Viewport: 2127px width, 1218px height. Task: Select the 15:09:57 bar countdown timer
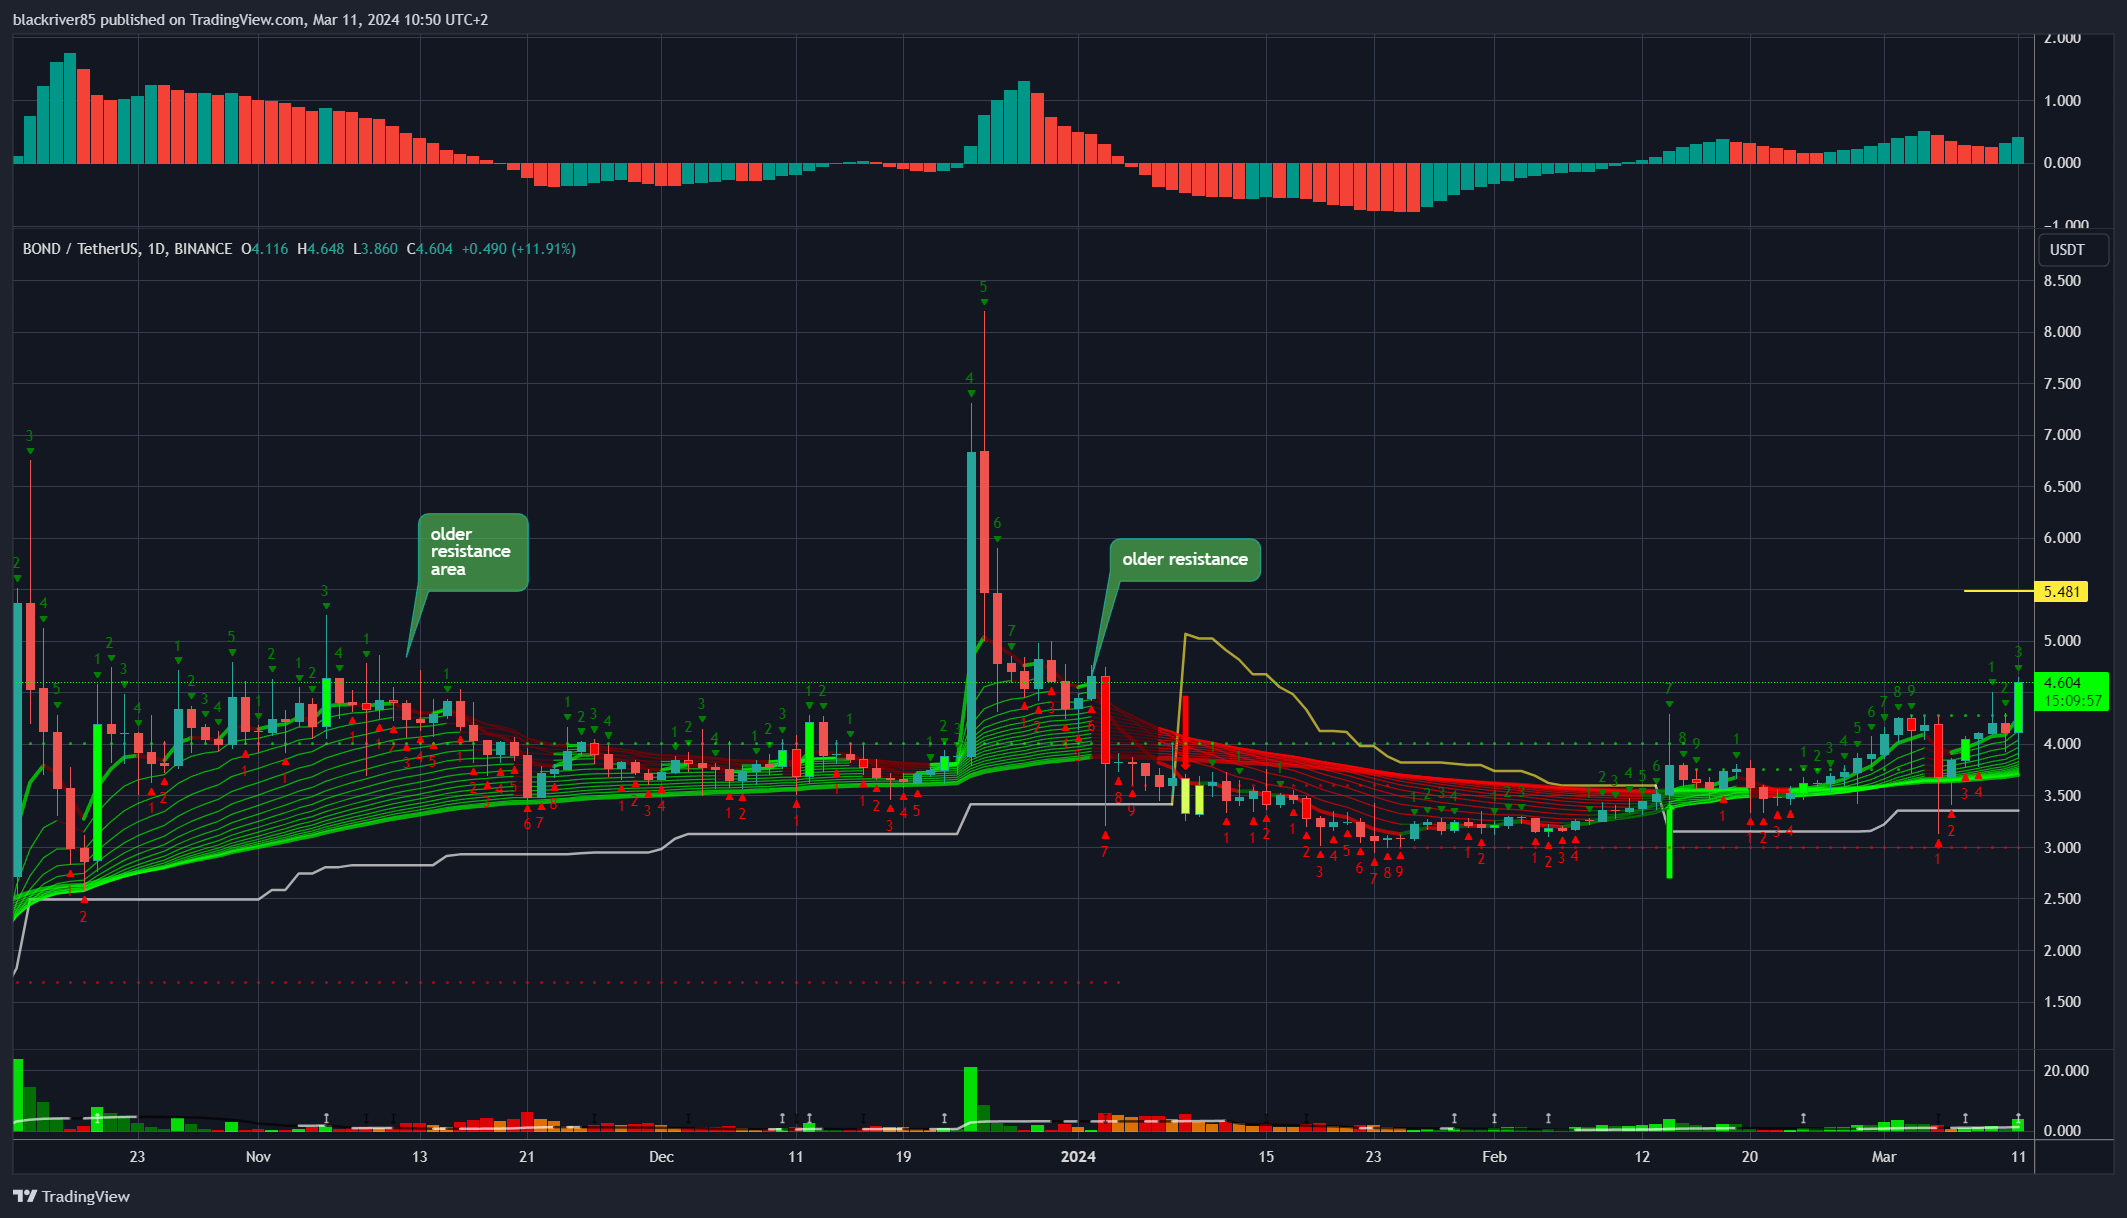(2072, 701)
